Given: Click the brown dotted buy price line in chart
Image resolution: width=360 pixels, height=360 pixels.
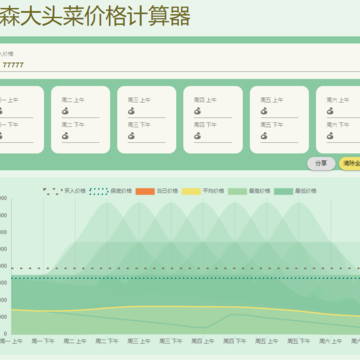Looking at the screenshot, I should (186, 268).
